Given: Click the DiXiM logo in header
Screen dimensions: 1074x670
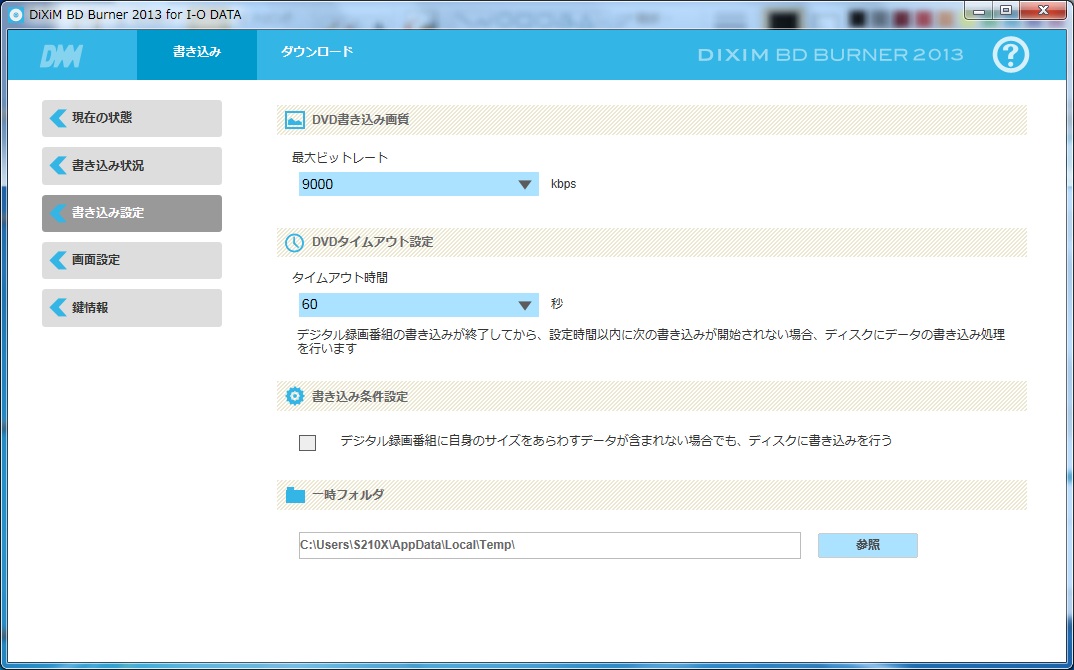Looking at the screenshot, I should click(61, 55).
